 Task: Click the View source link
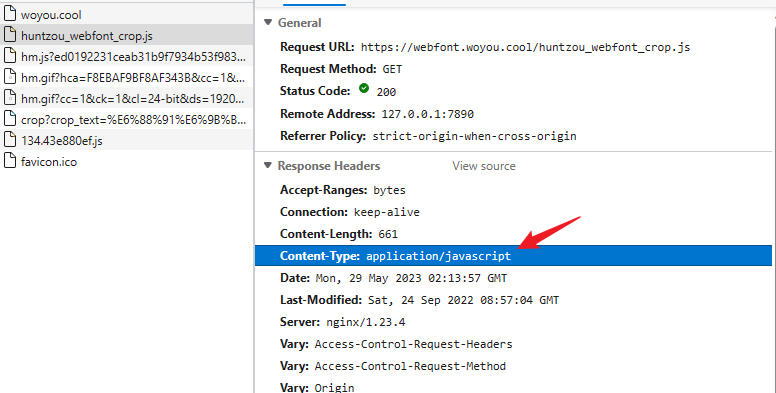tap(484, 166)
